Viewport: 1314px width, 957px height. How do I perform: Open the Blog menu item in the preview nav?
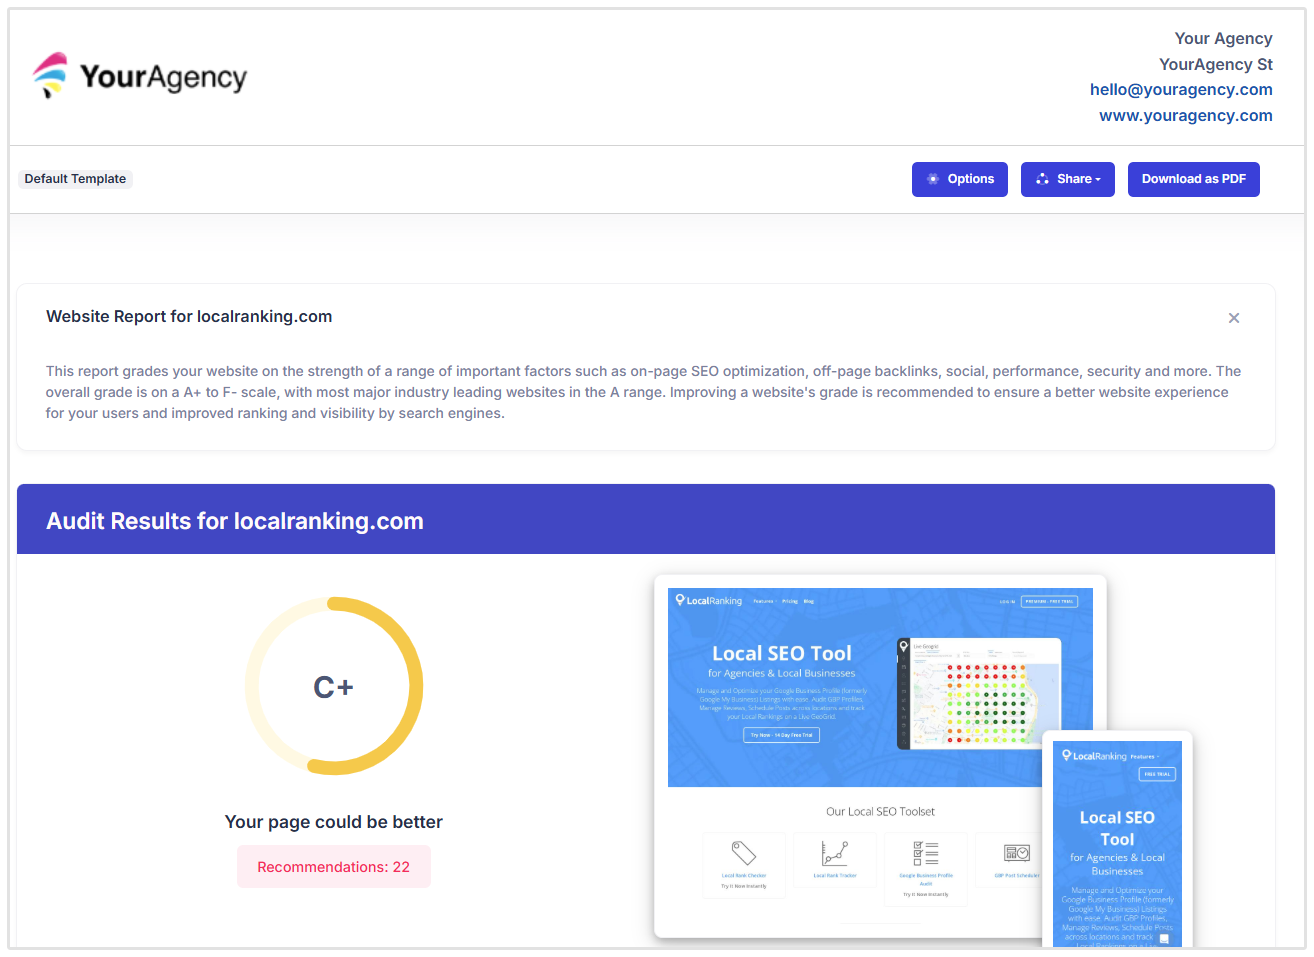(x=808, y=601)
